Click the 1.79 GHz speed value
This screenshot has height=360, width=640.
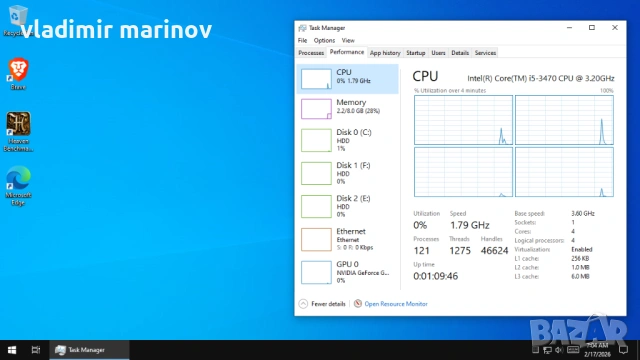470,225
